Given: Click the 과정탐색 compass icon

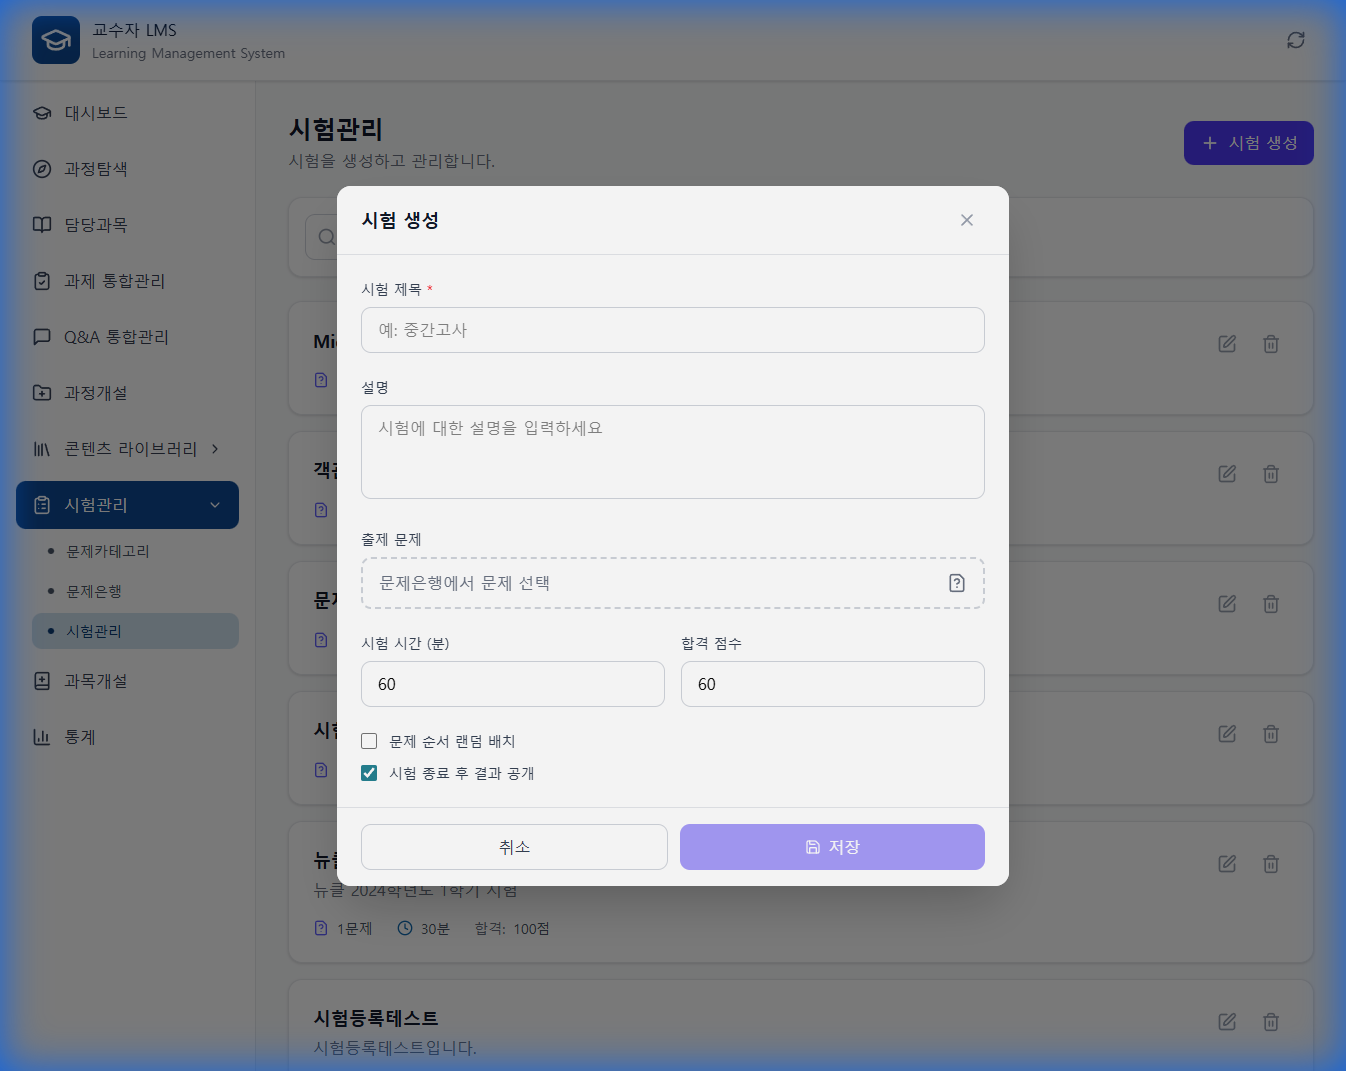Looking at the screenshot, I should 41,169.
